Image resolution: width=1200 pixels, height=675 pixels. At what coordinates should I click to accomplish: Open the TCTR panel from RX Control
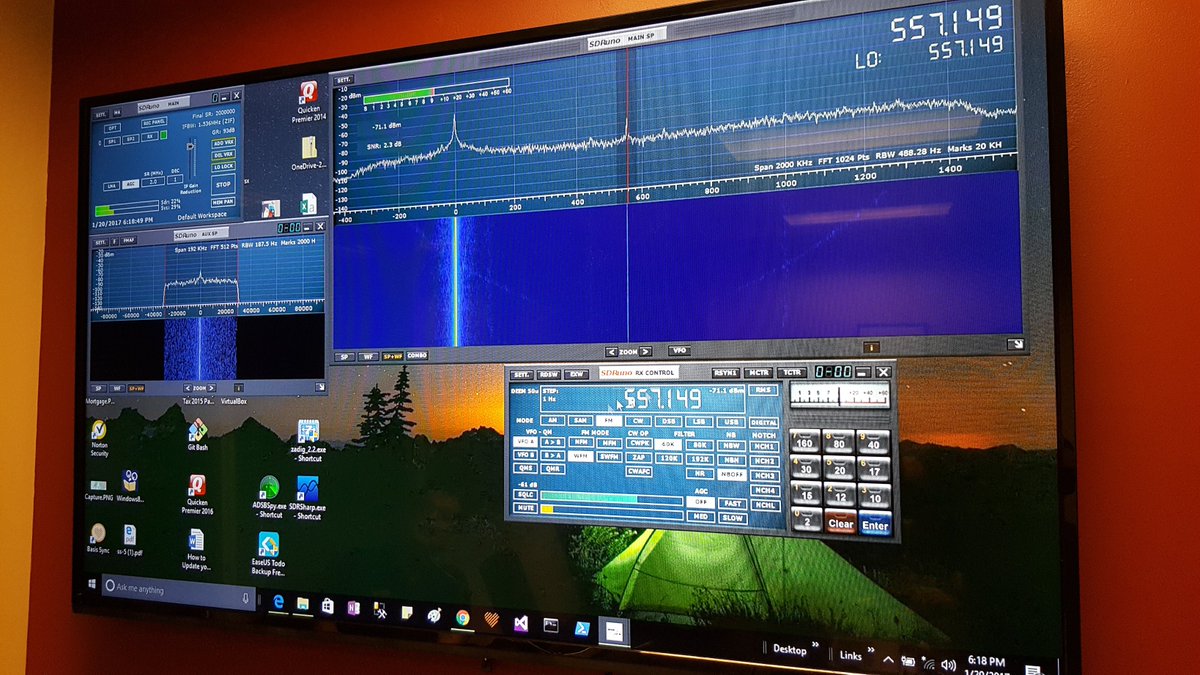tap(792, 373)
